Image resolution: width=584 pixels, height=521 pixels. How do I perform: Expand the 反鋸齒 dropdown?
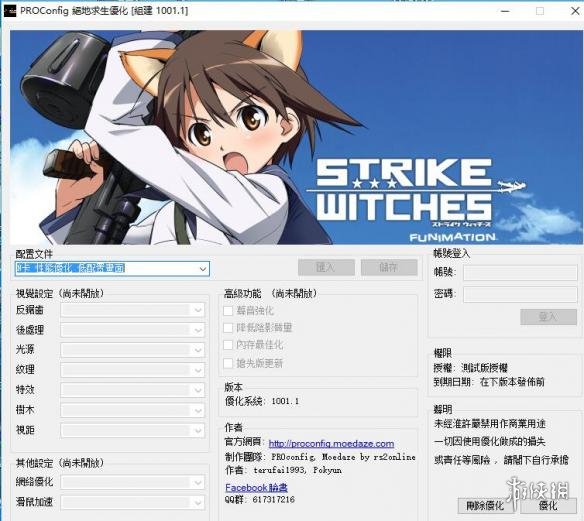[132, 310]
